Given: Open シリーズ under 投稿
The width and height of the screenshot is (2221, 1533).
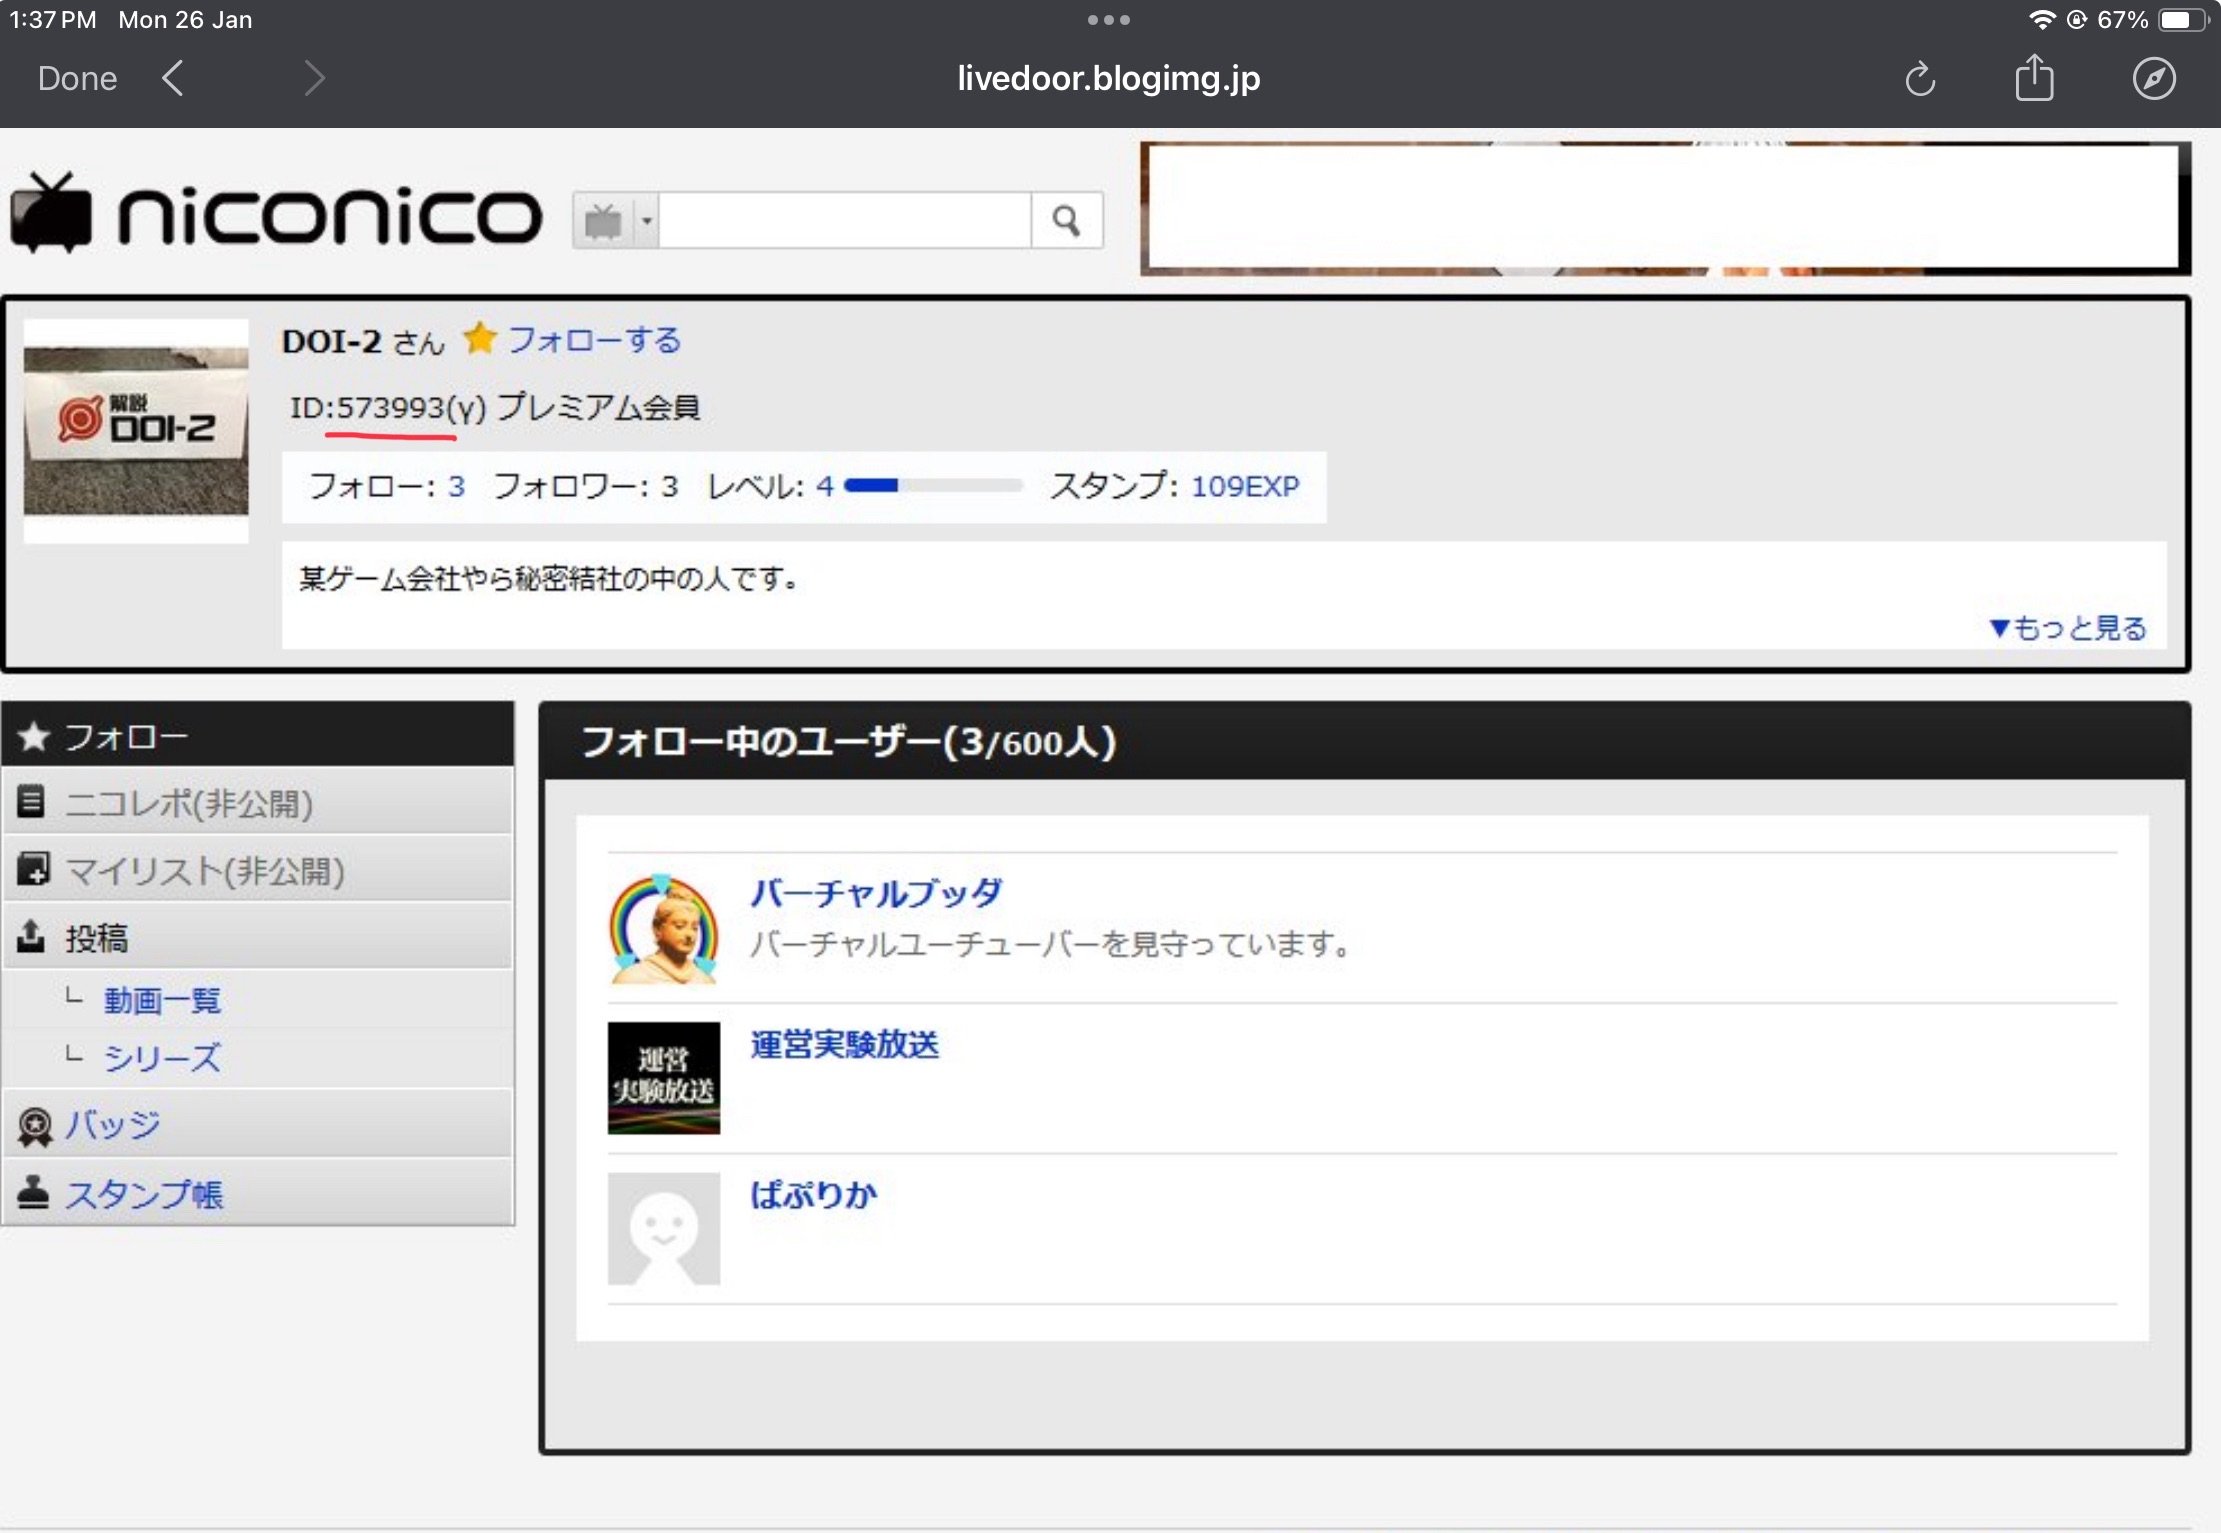Looking at the screenshot, I should (x=162, y=1057).
